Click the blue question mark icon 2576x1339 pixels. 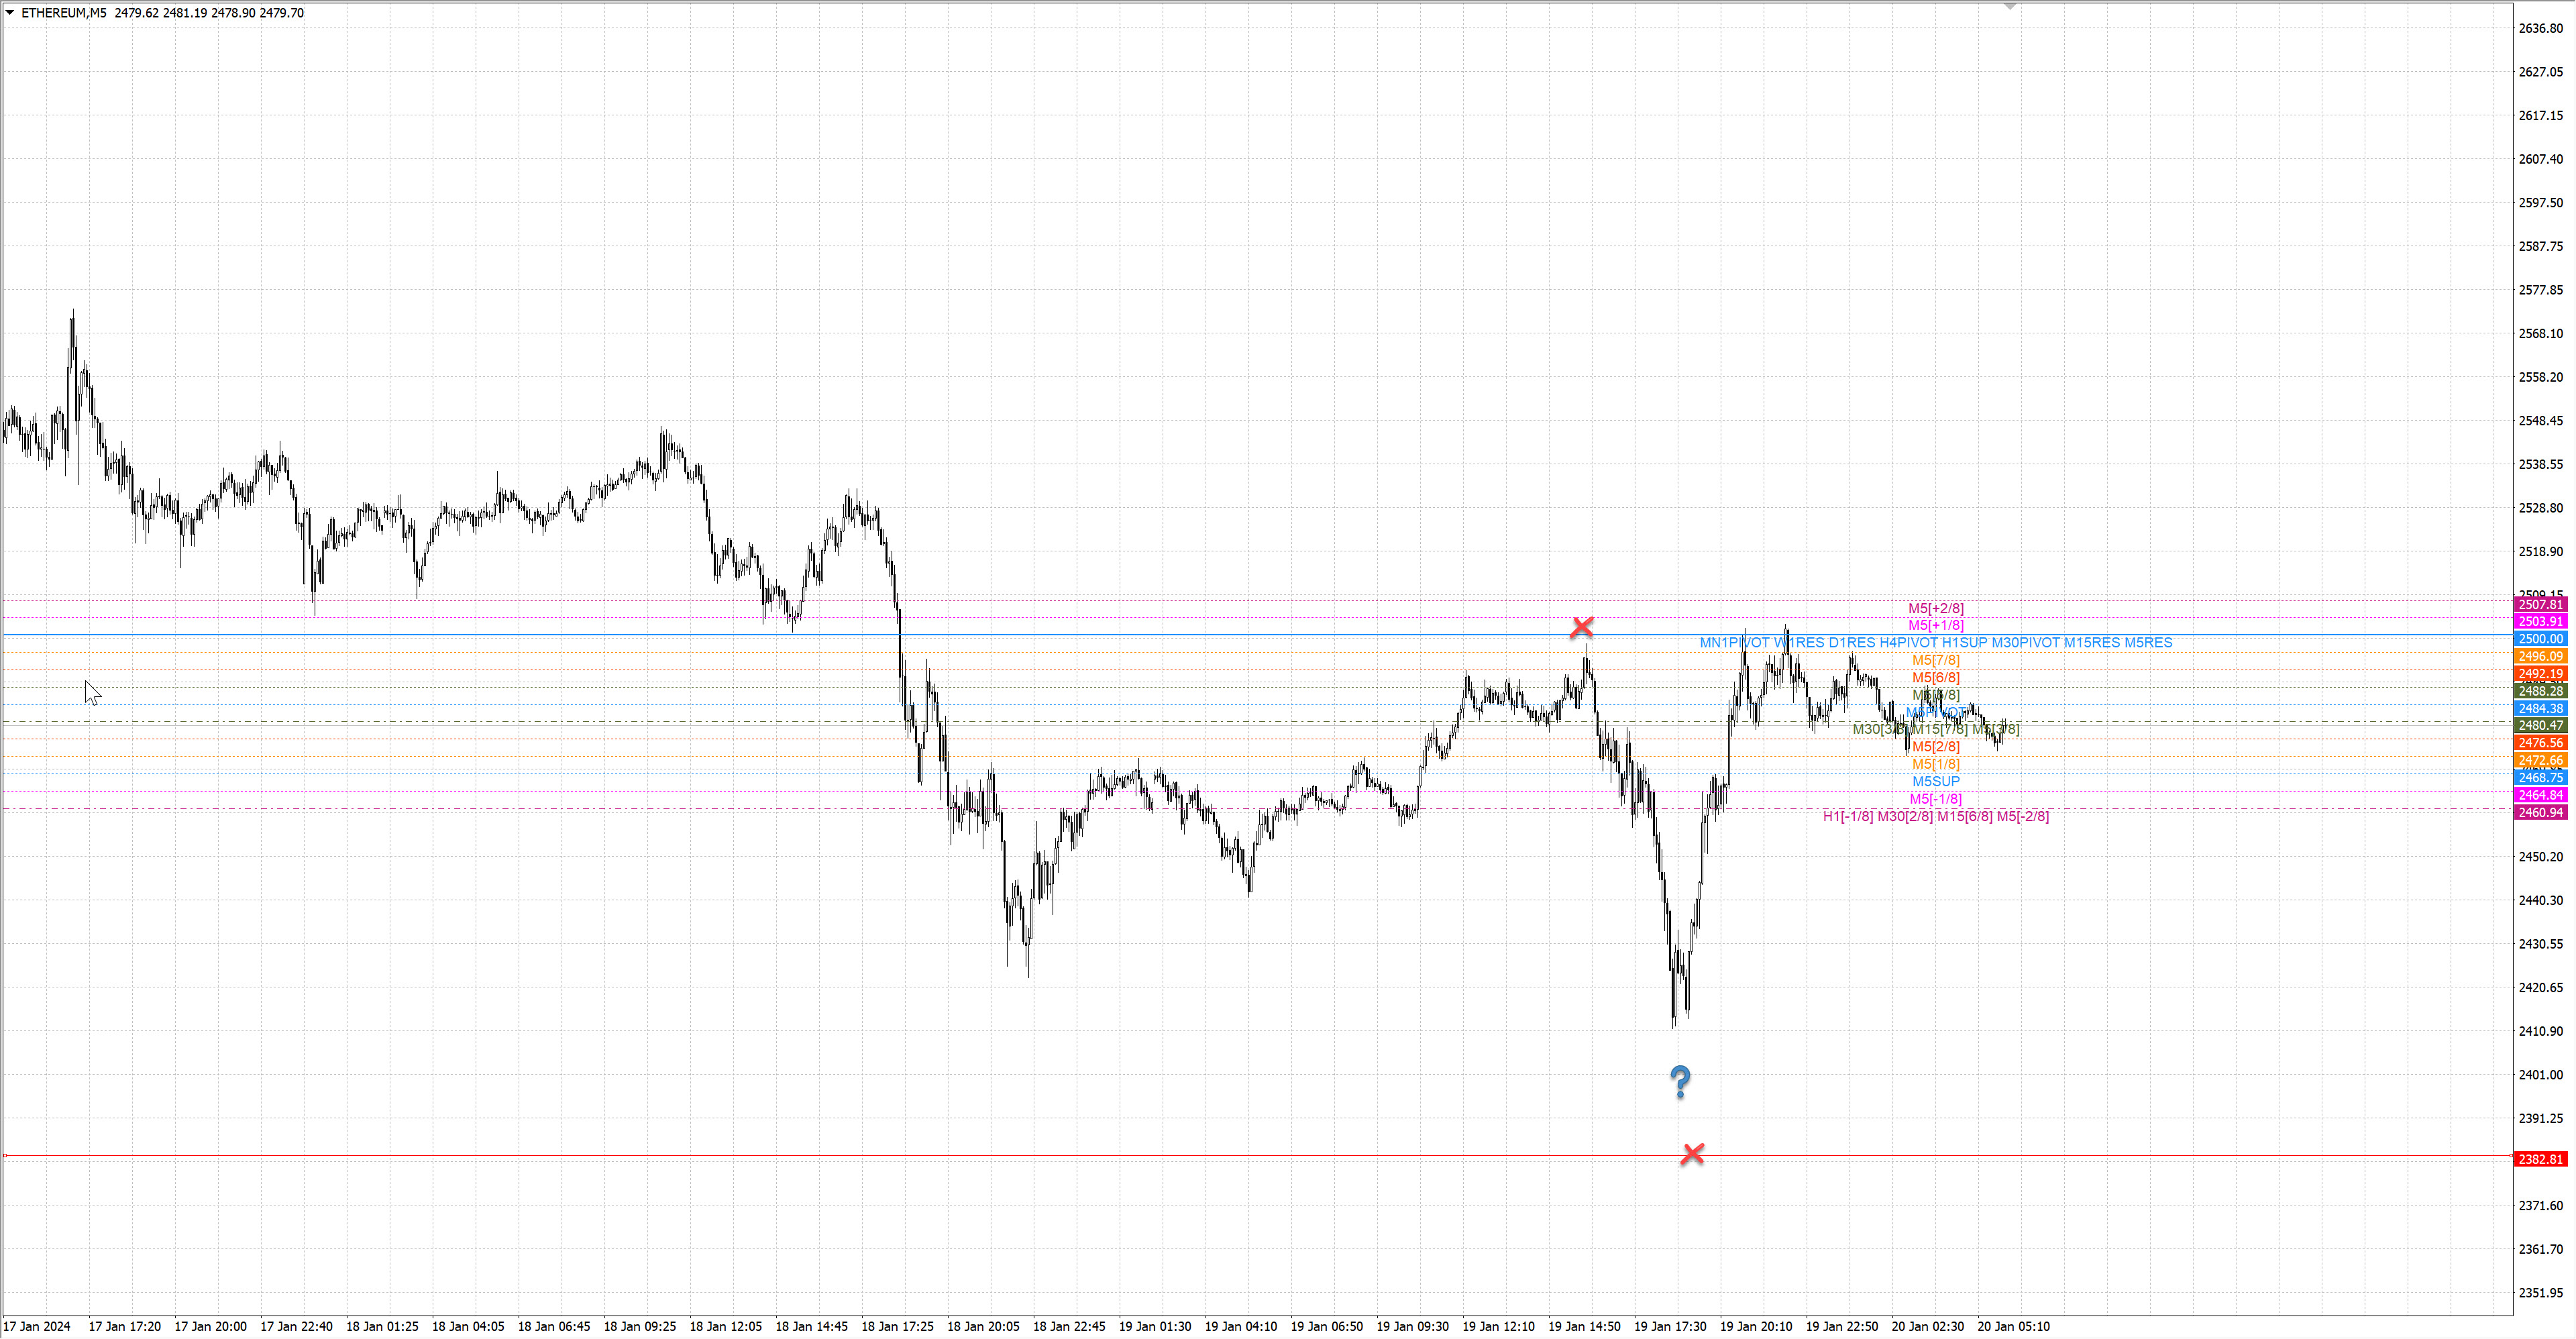coord(1680,1081)
